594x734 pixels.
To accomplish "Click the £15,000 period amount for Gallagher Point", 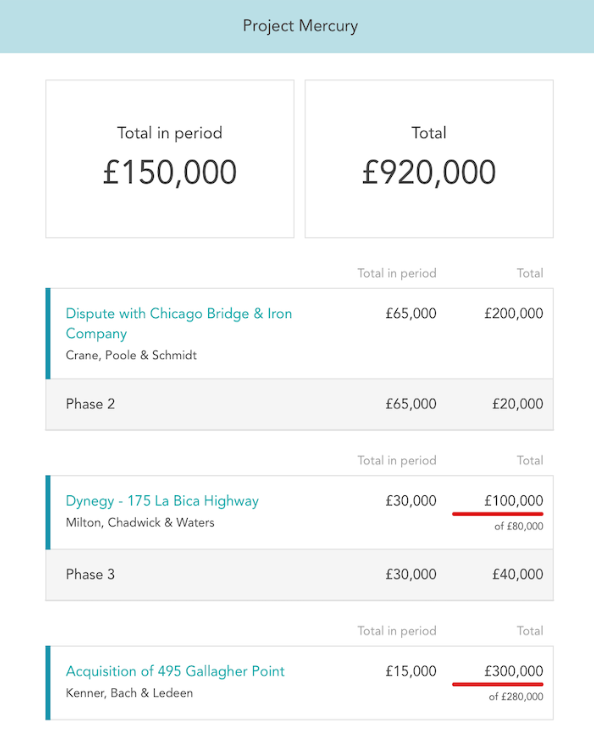I will pyautogui.click(x=411, y=671).
